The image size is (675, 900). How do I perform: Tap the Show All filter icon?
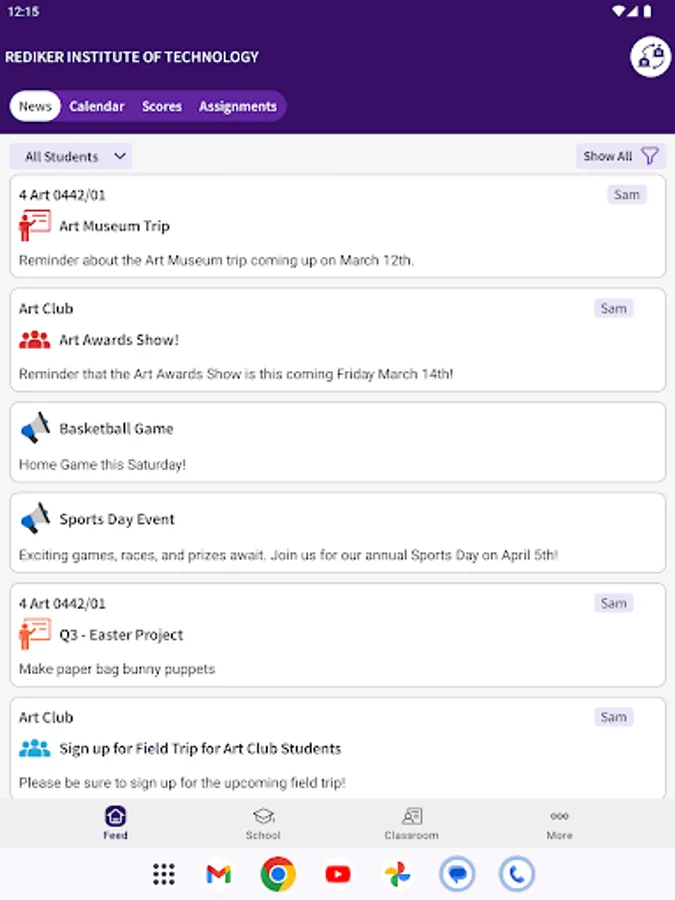pyautogui.click(x=651, y=156)
